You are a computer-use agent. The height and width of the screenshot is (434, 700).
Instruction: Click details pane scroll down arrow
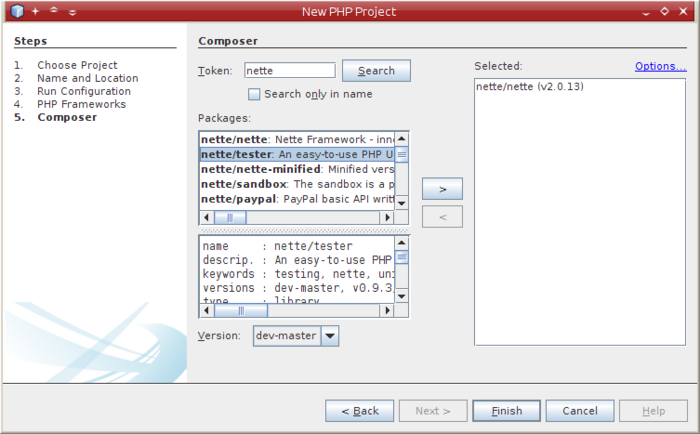401,296
